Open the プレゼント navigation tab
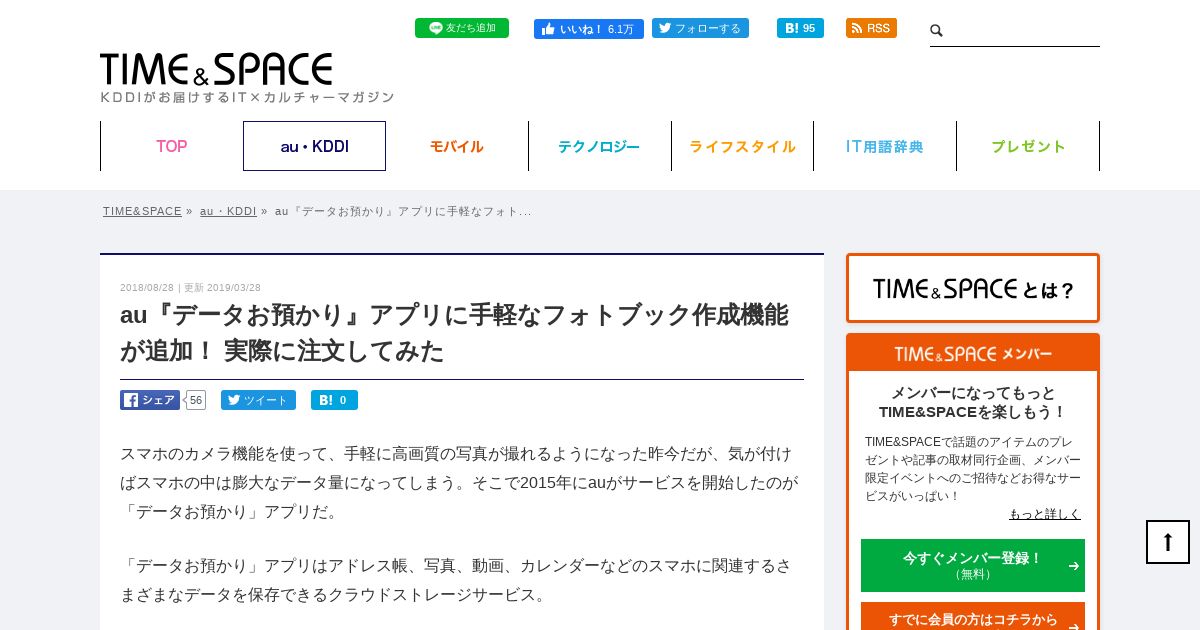The width and height of the screenshot is (1200, 630). [1028, 146]
